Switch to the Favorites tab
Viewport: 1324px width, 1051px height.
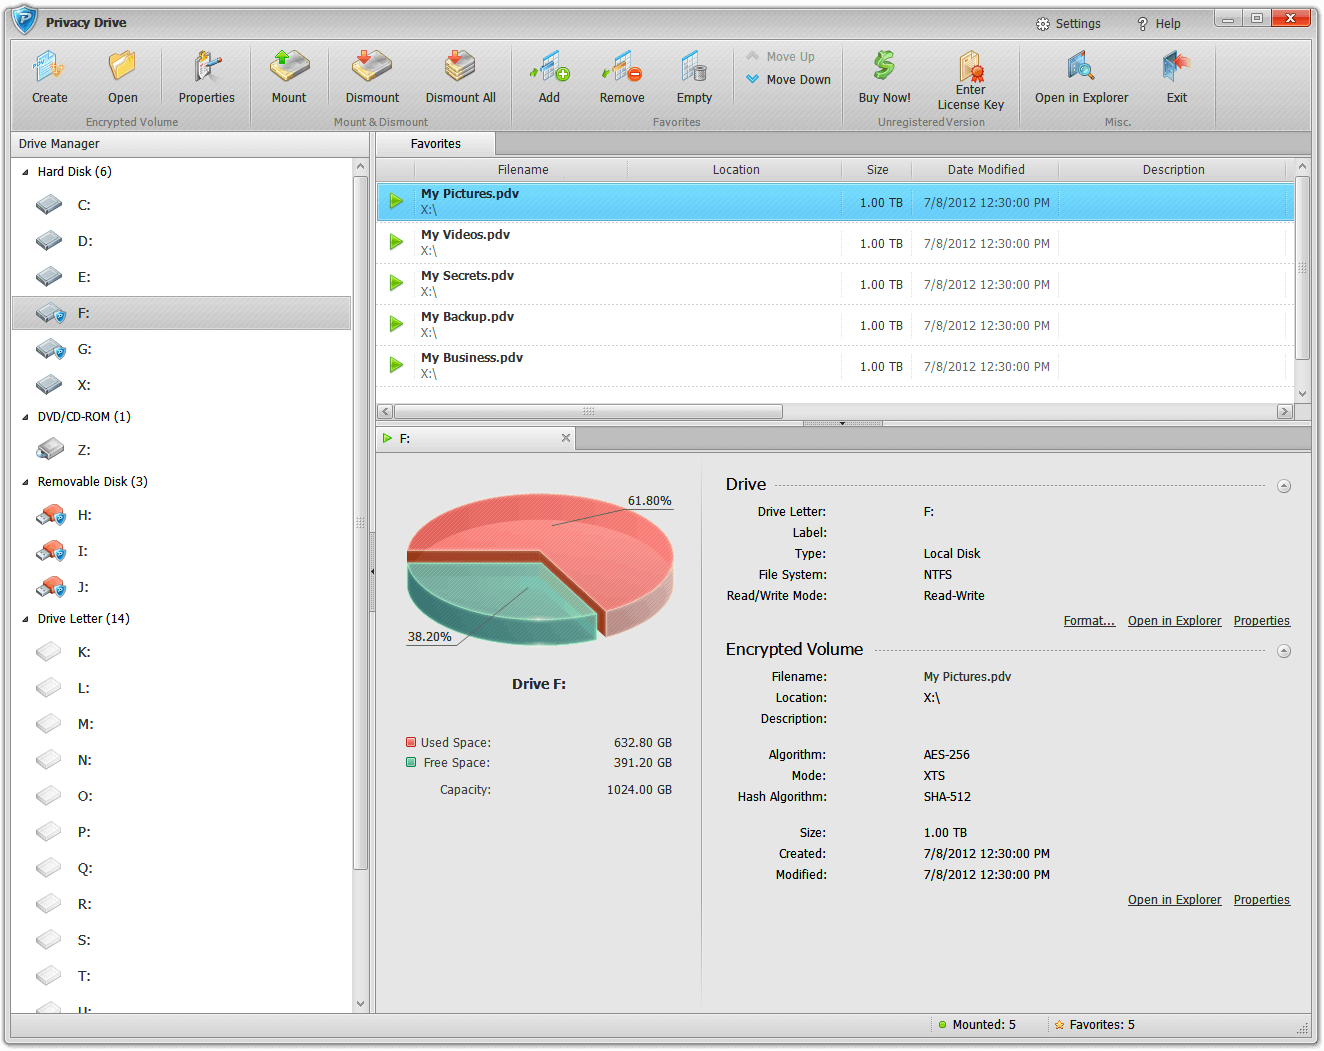click(x=434, y=143)
